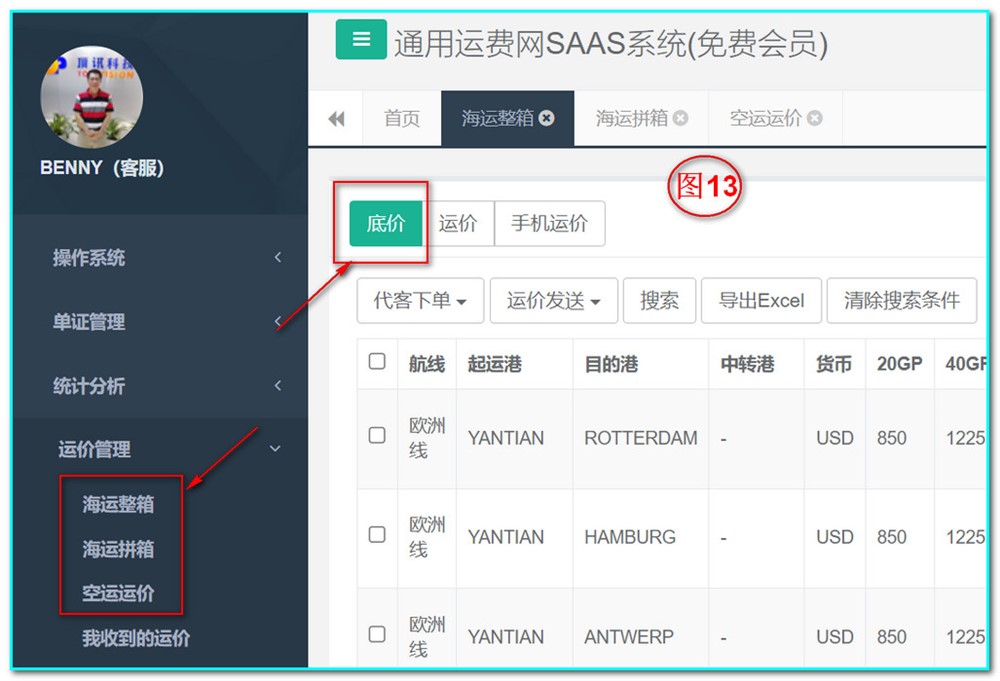Close the 海运整箱 tab with its X icon
The height and width of the screenshot is (681, 1000).
[546, 118]
